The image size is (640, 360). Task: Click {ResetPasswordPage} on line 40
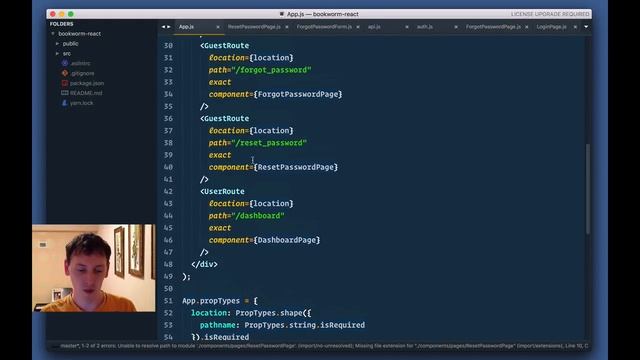[x=296, y=167]
